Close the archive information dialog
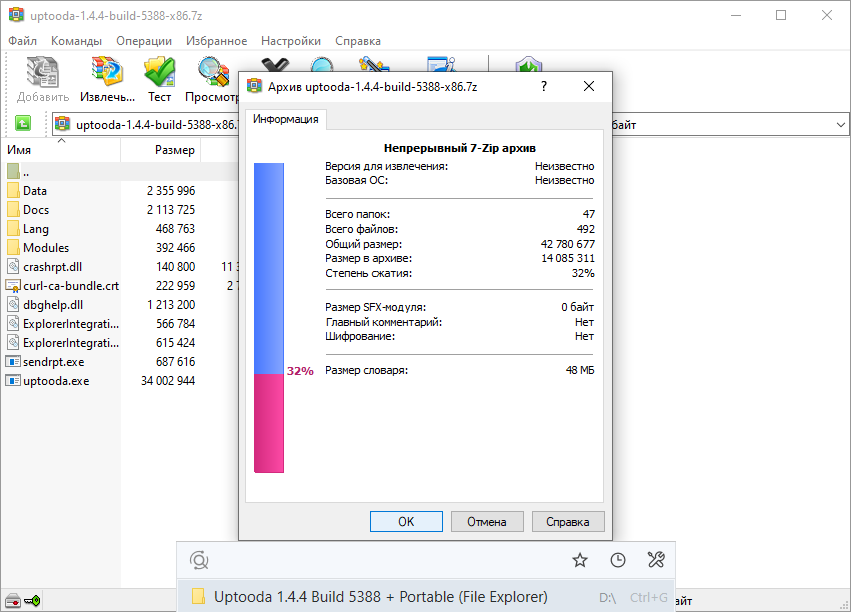The height and width of the screenshot is (612, 851). [589, 86]
